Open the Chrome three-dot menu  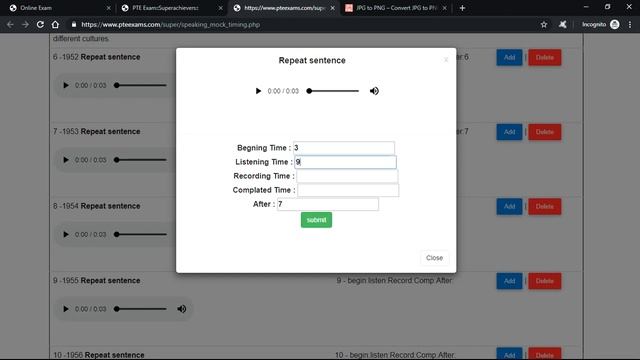coord(630,24)
